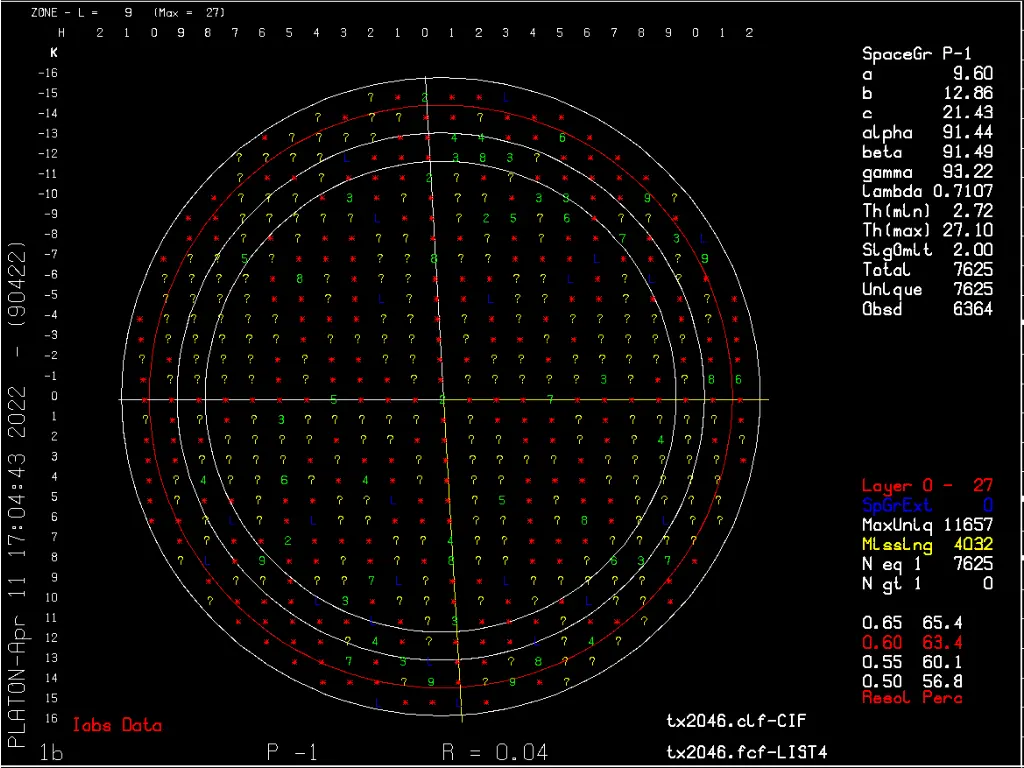Select the 'tx2046.fcf-LIST4' file name
The width and height of the screenshot is (1024, 768).
[x=746, y=752]
